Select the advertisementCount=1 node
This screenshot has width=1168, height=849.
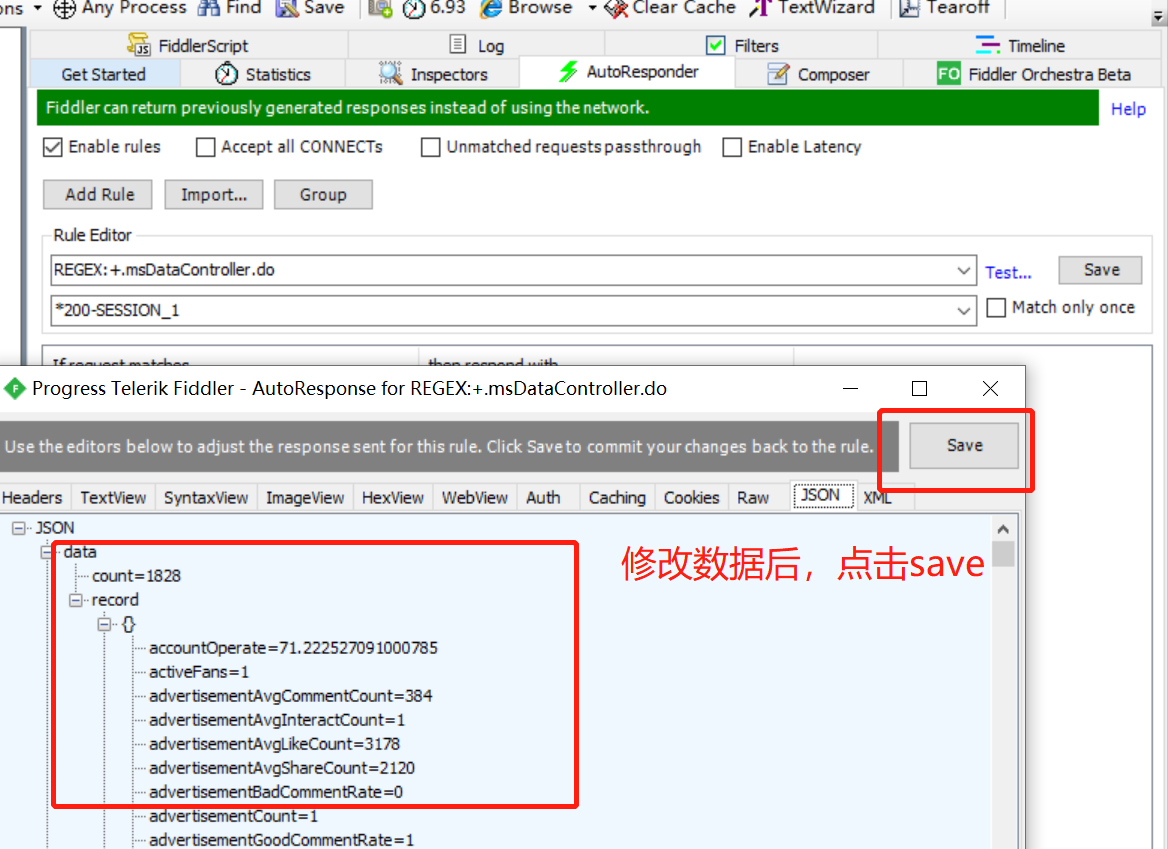click(233, 816)
